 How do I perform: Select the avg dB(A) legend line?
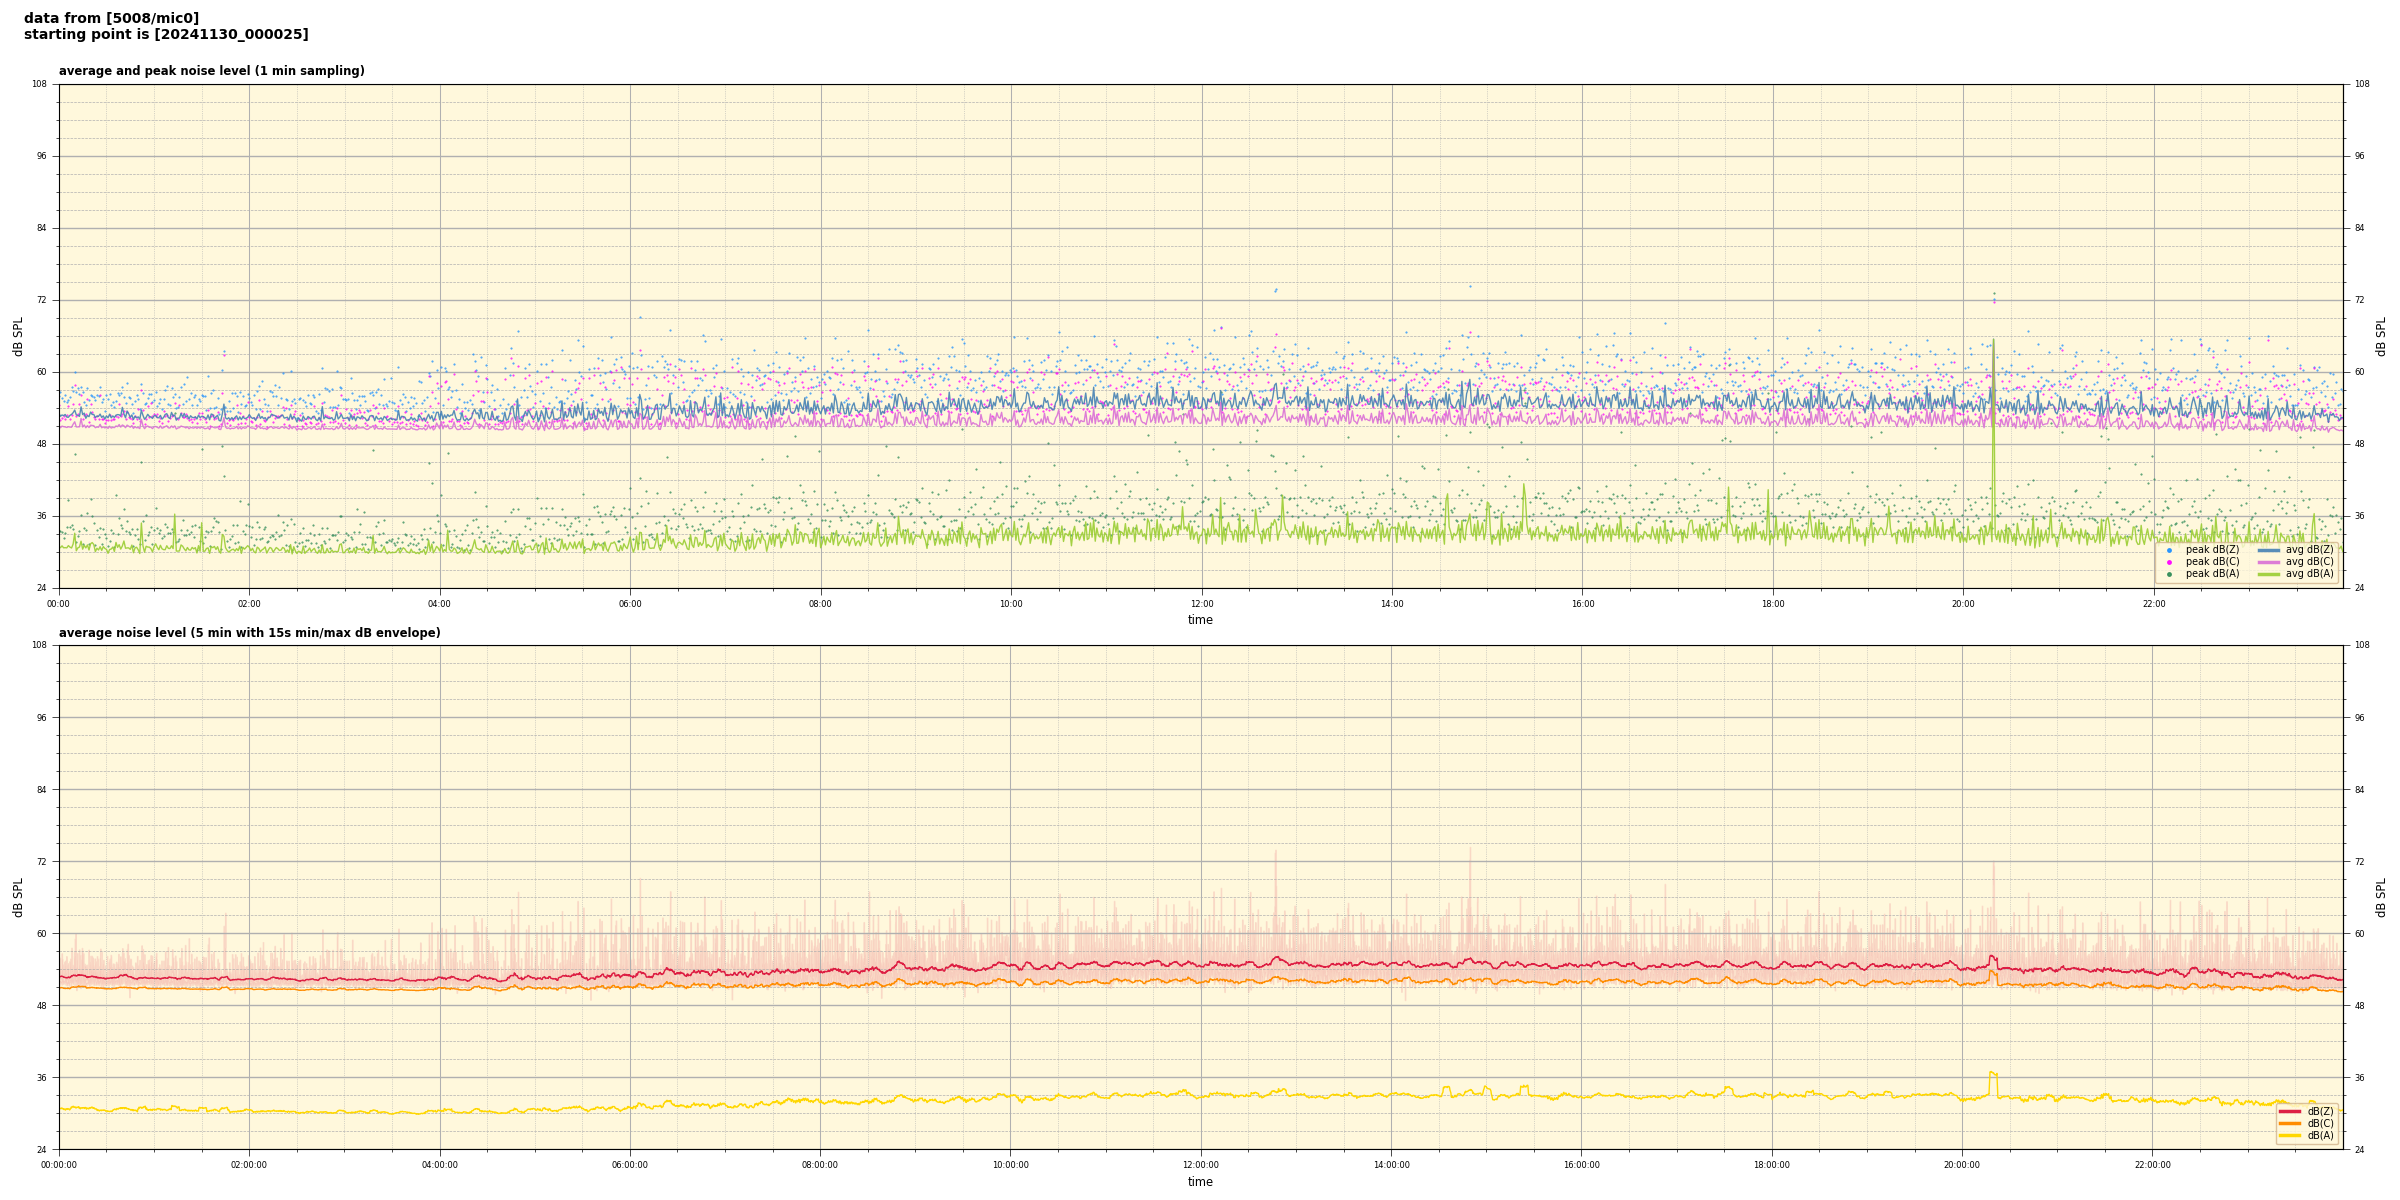[2268, 574]
